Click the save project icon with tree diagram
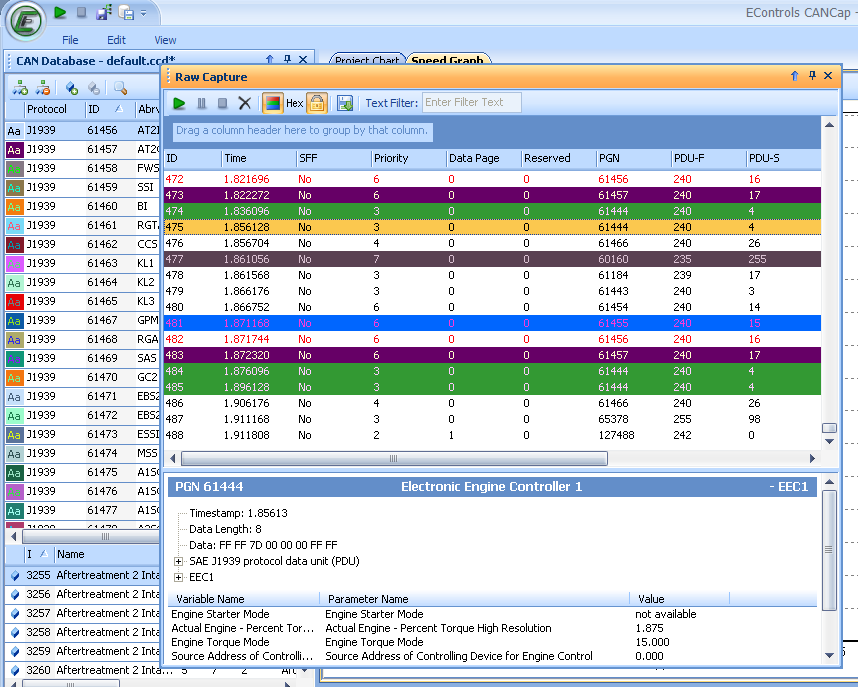 [104, 12]
